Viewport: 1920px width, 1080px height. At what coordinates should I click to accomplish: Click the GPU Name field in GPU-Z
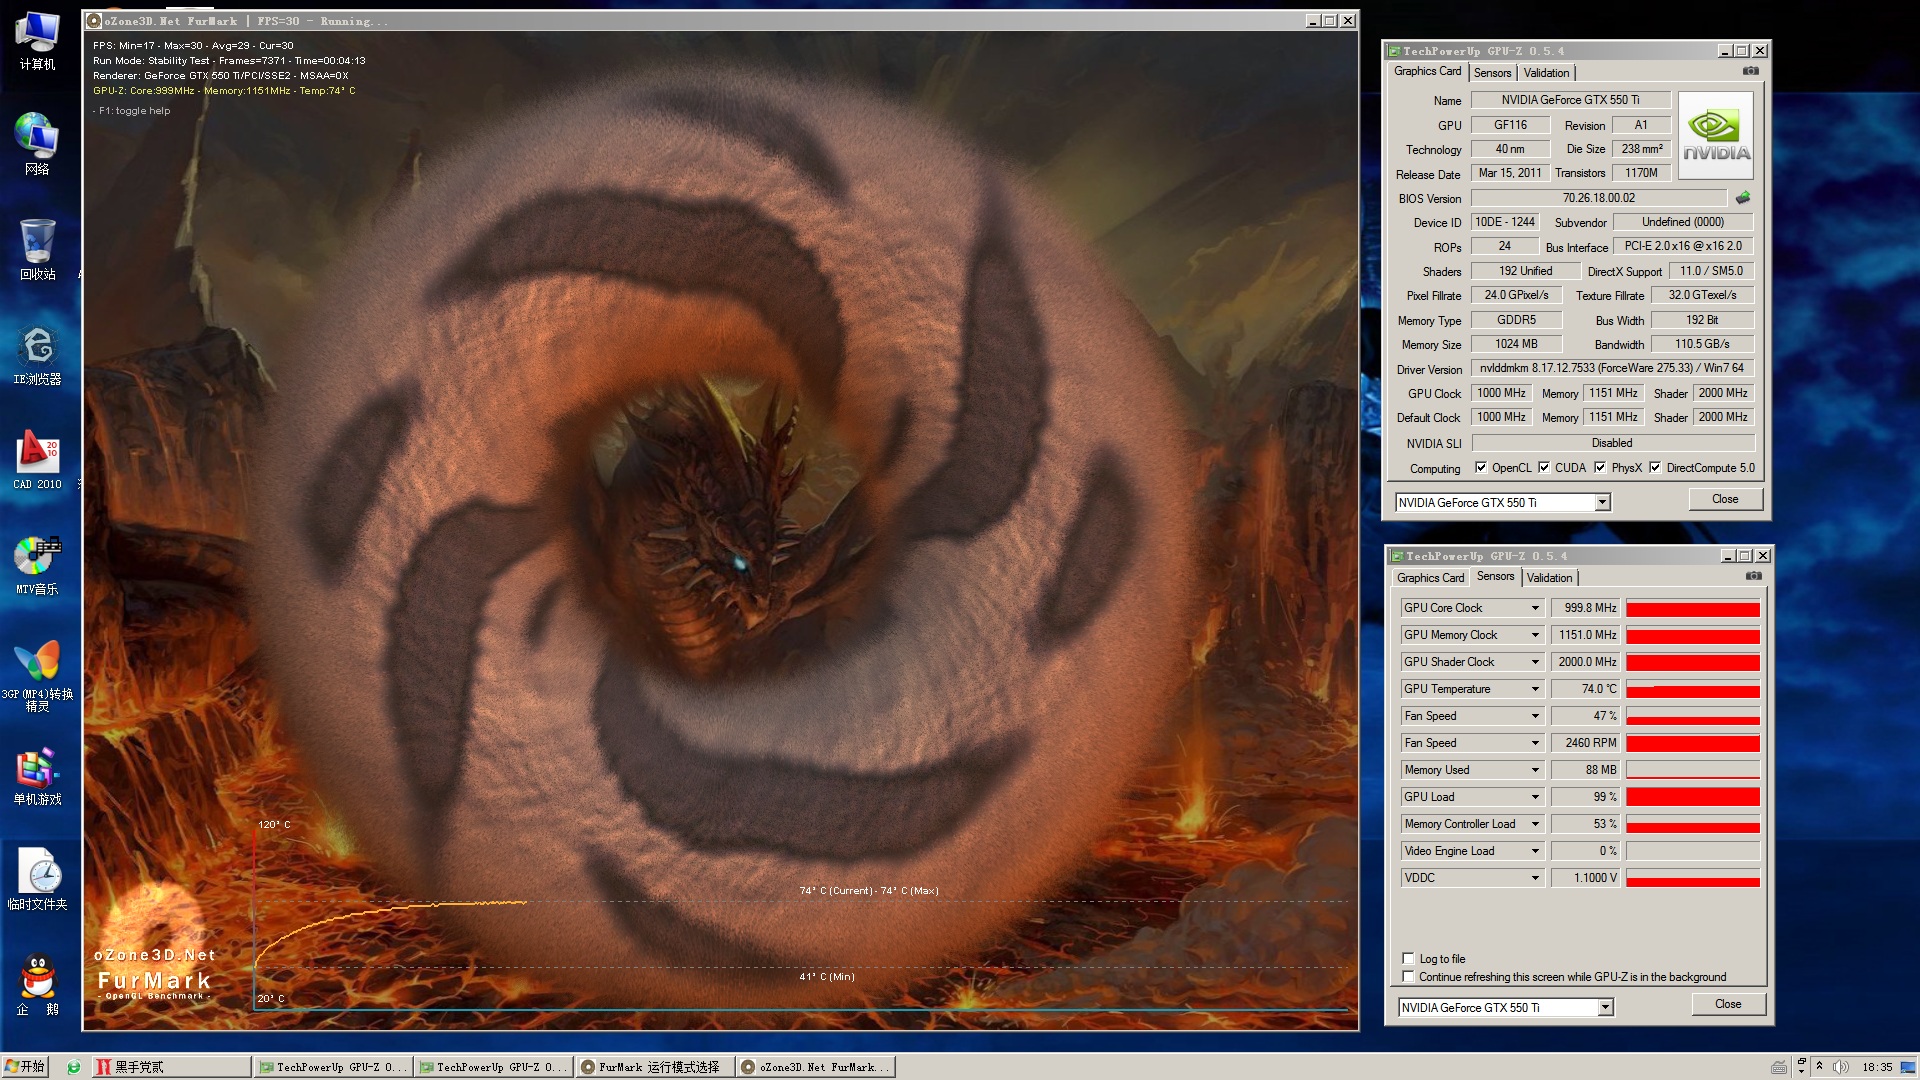click(1570, 100)
